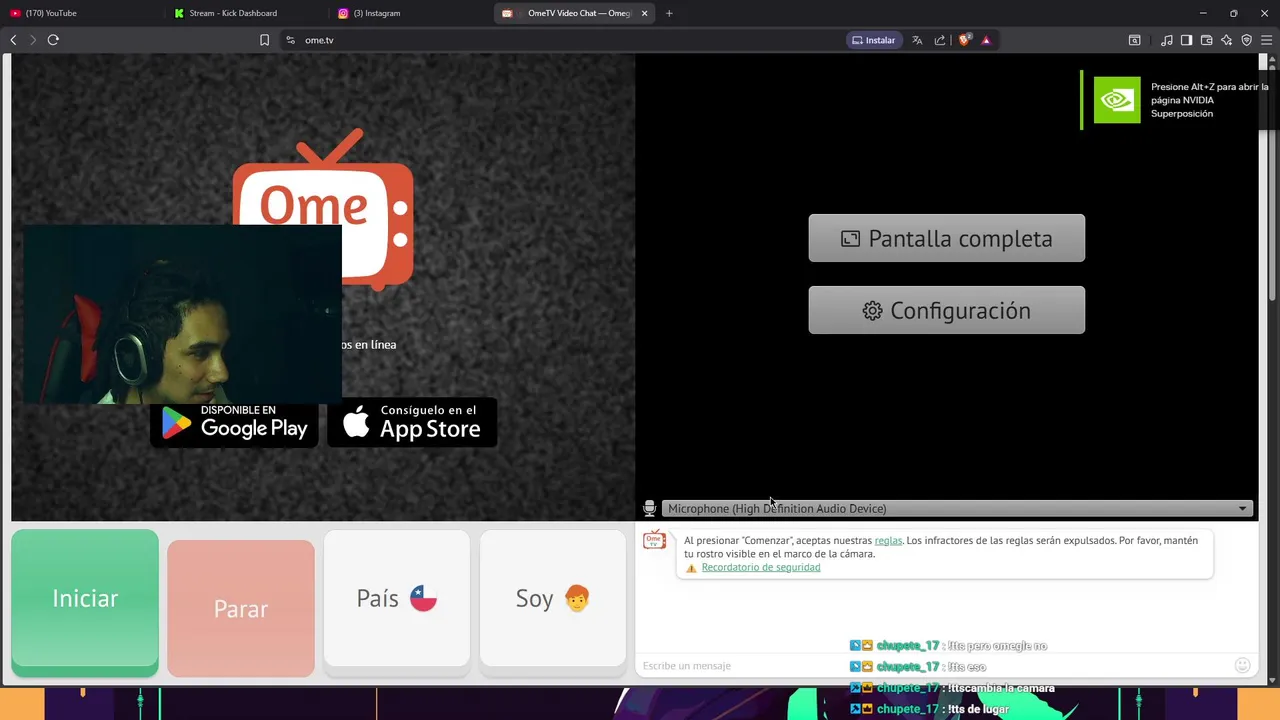1280x720 pixels.
Task: Click the Chile flag icon
Action: pos(423,598)
